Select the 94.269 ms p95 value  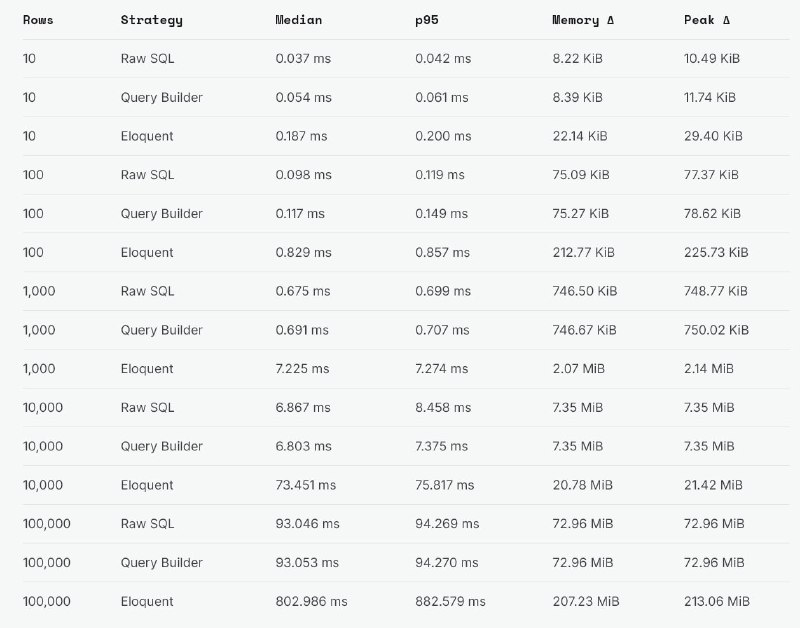(447, 524)
